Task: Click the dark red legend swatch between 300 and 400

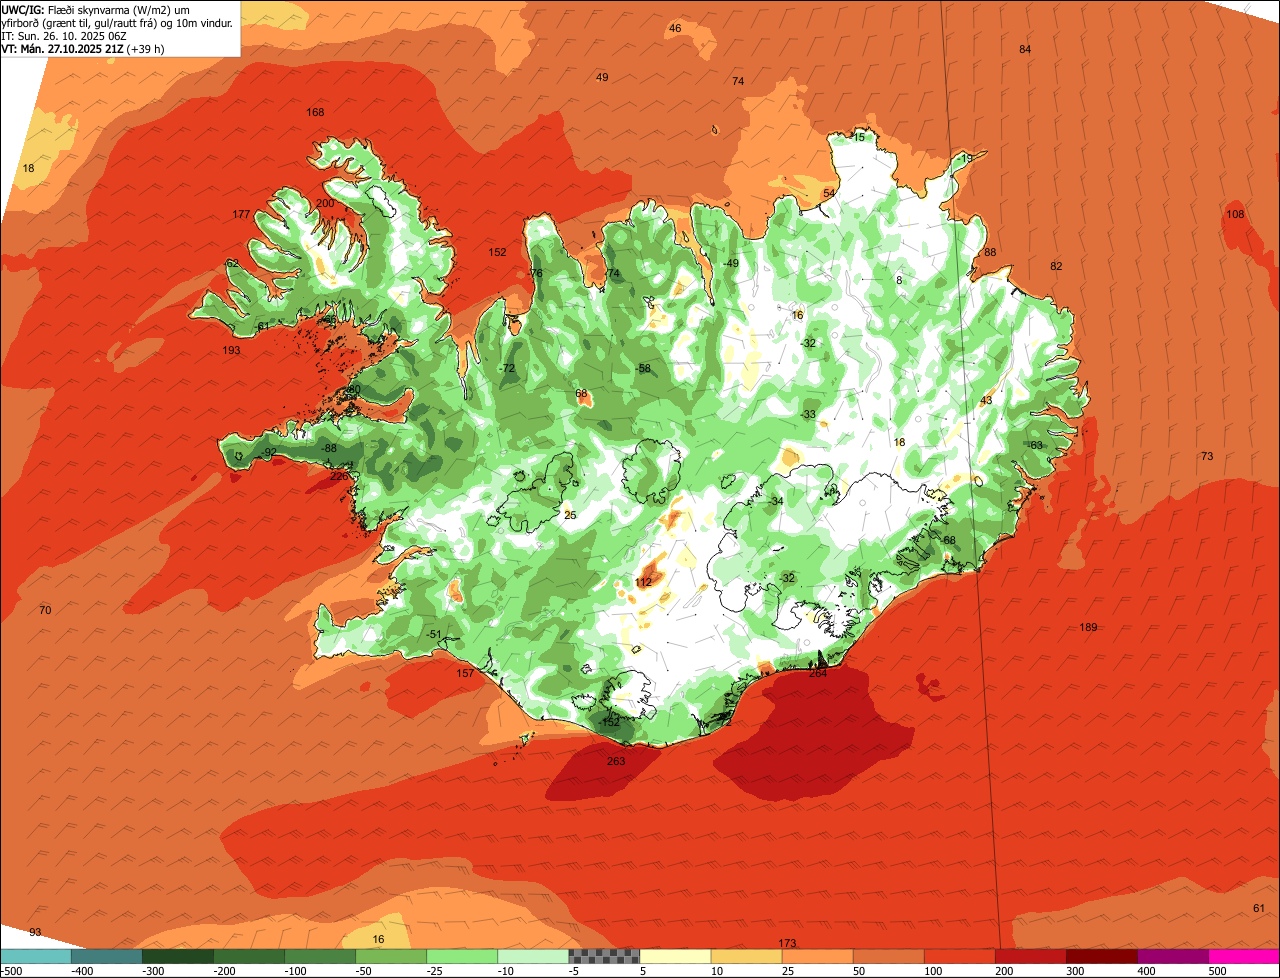Action: 1102,957
